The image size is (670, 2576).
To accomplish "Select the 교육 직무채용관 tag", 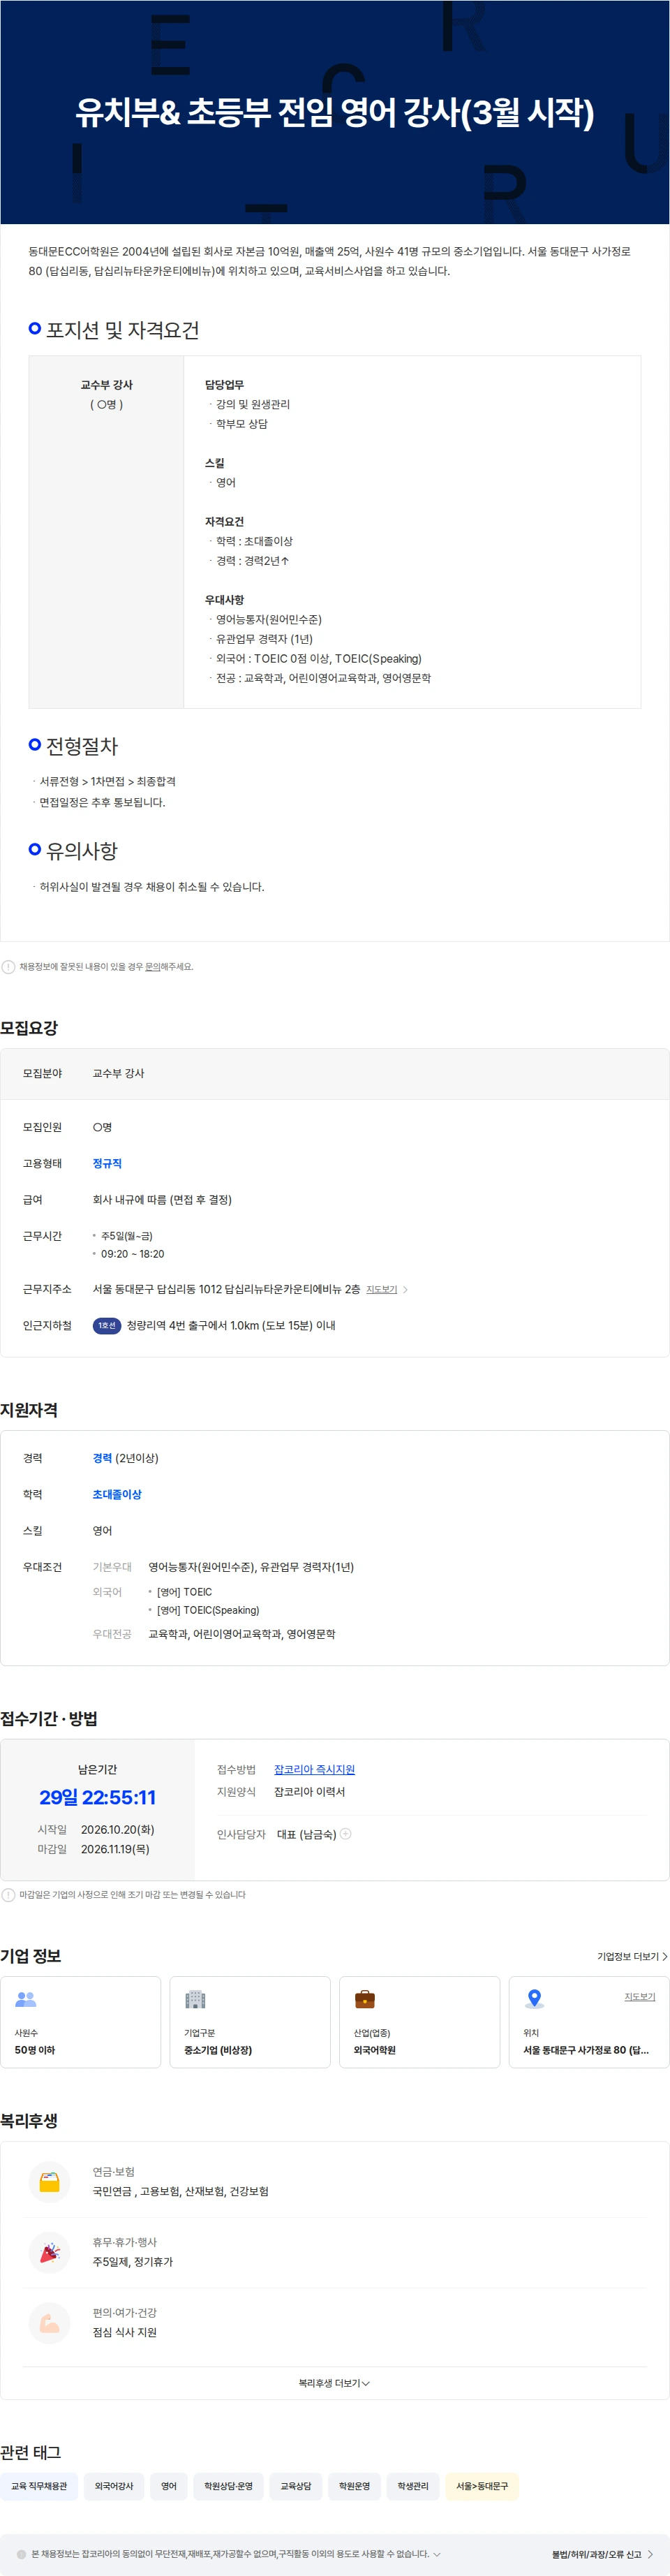I will [39, 2487].
